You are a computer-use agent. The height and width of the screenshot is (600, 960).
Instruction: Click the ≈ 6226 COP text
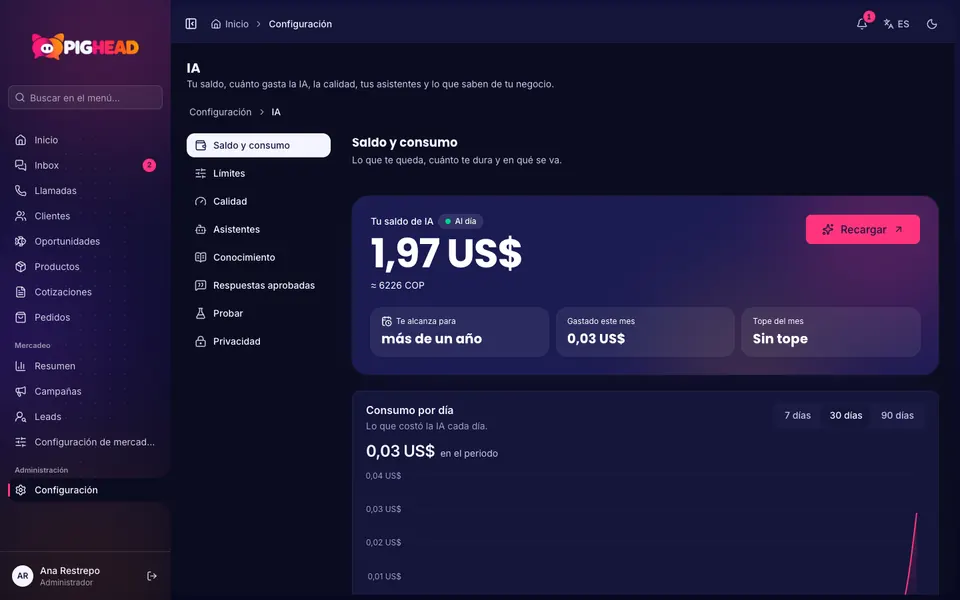(x=397, y=285)
